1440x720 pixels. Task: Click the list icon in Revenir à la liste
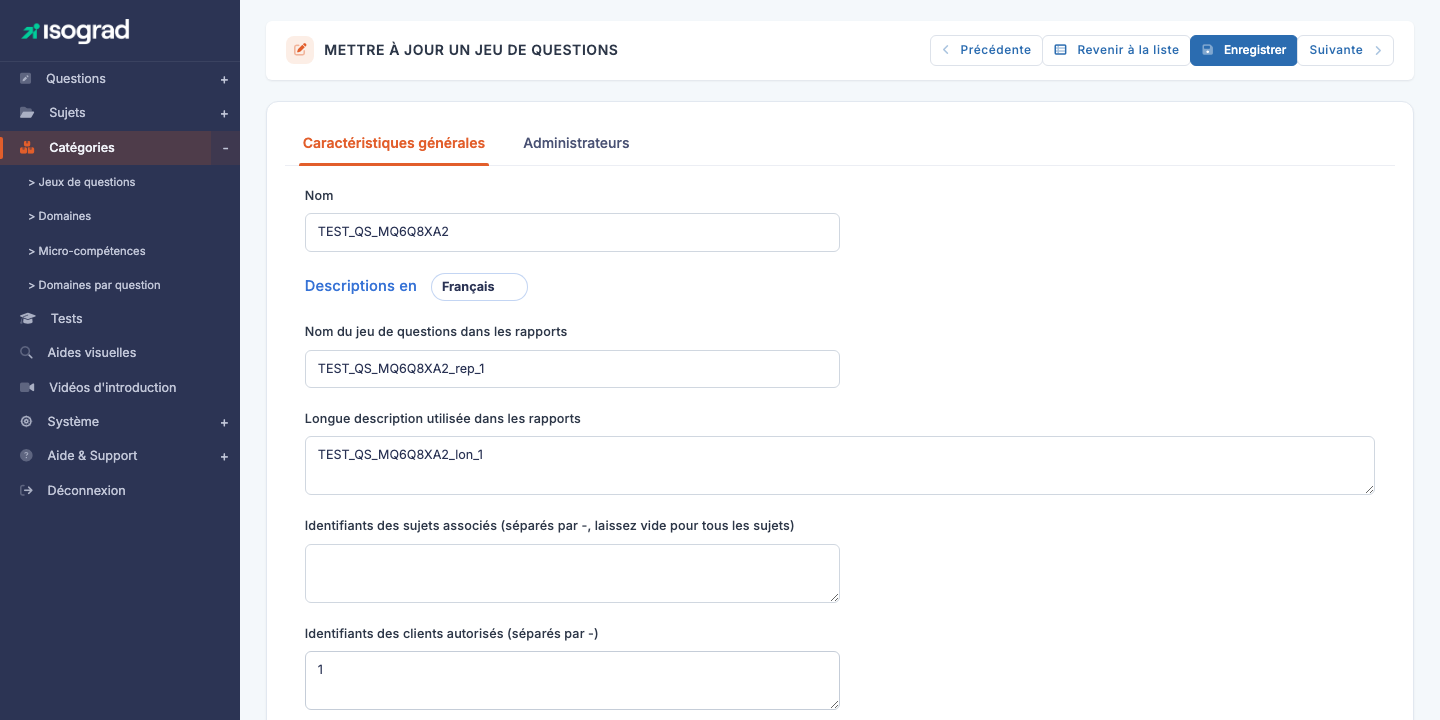coord(1061,50)
